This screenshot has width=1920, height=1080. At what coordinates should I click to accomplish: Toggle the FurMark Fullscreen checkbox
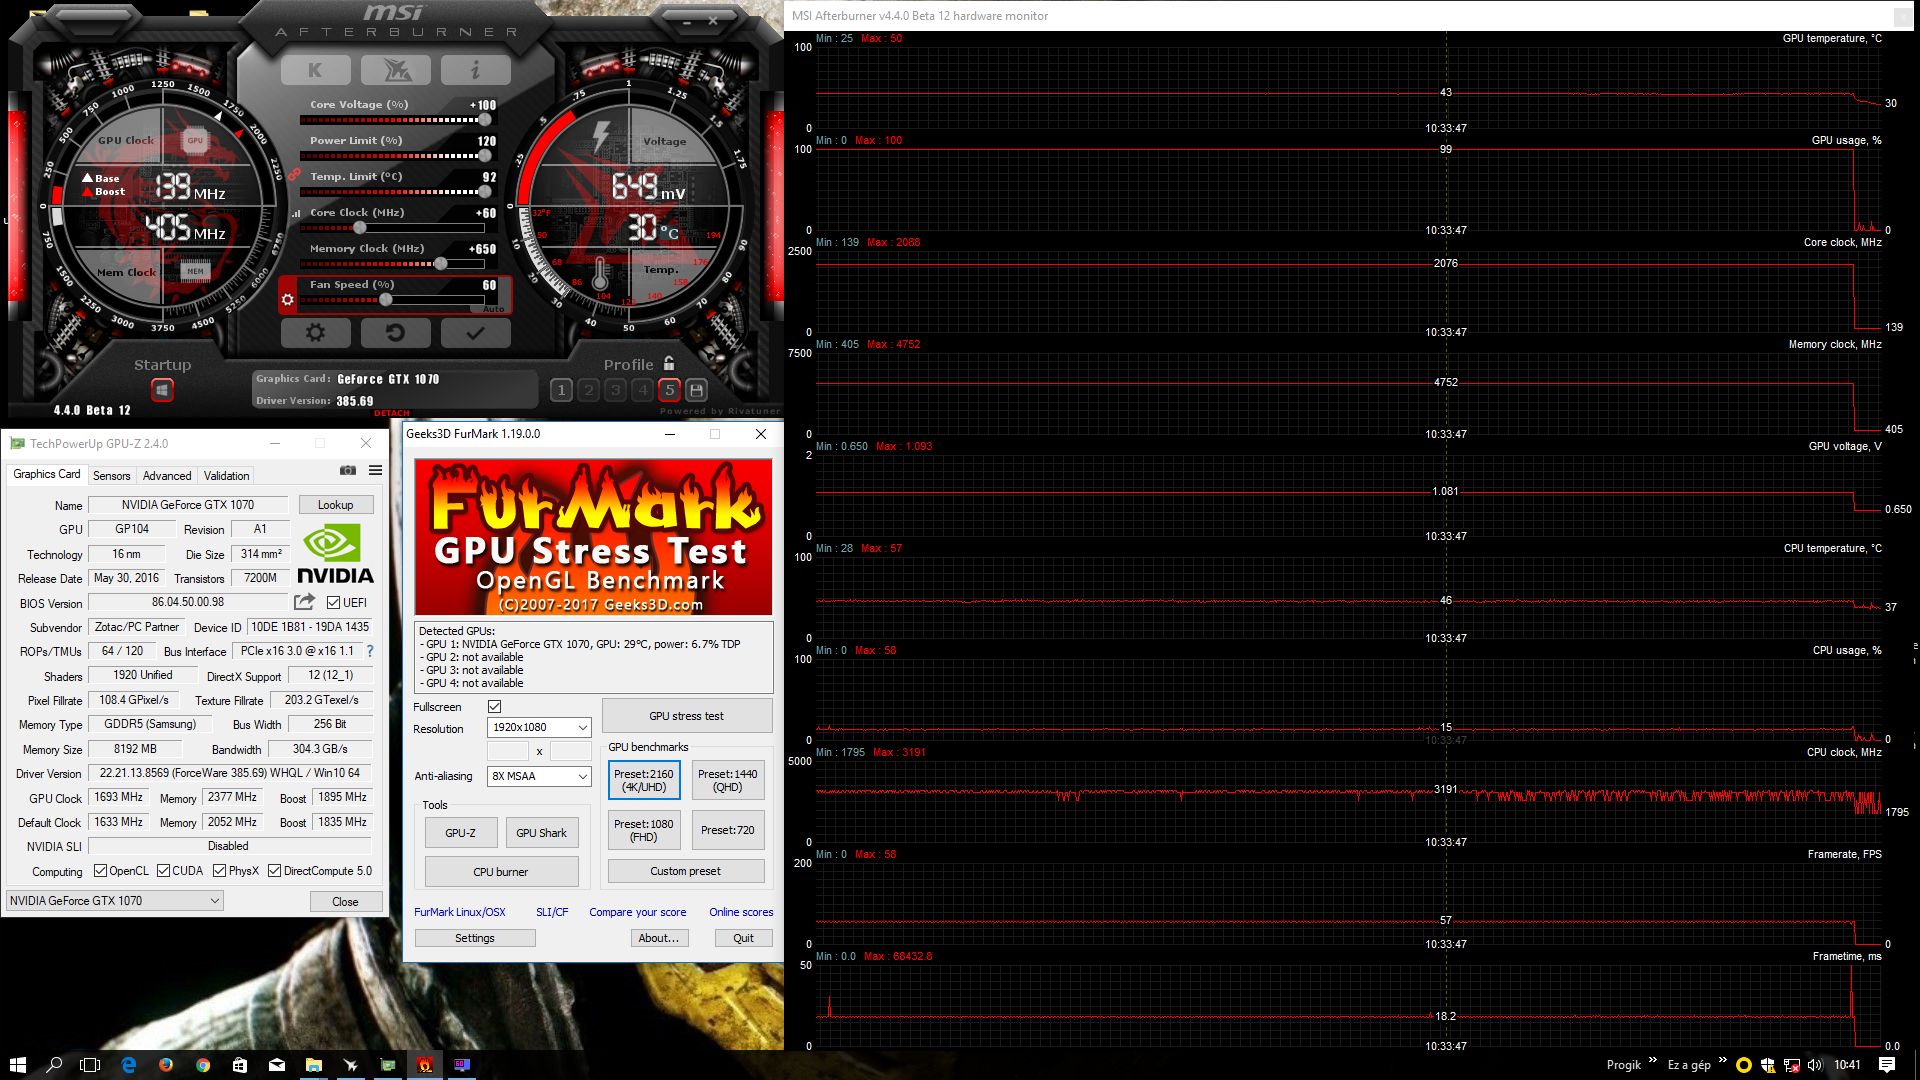pos(495,707)
